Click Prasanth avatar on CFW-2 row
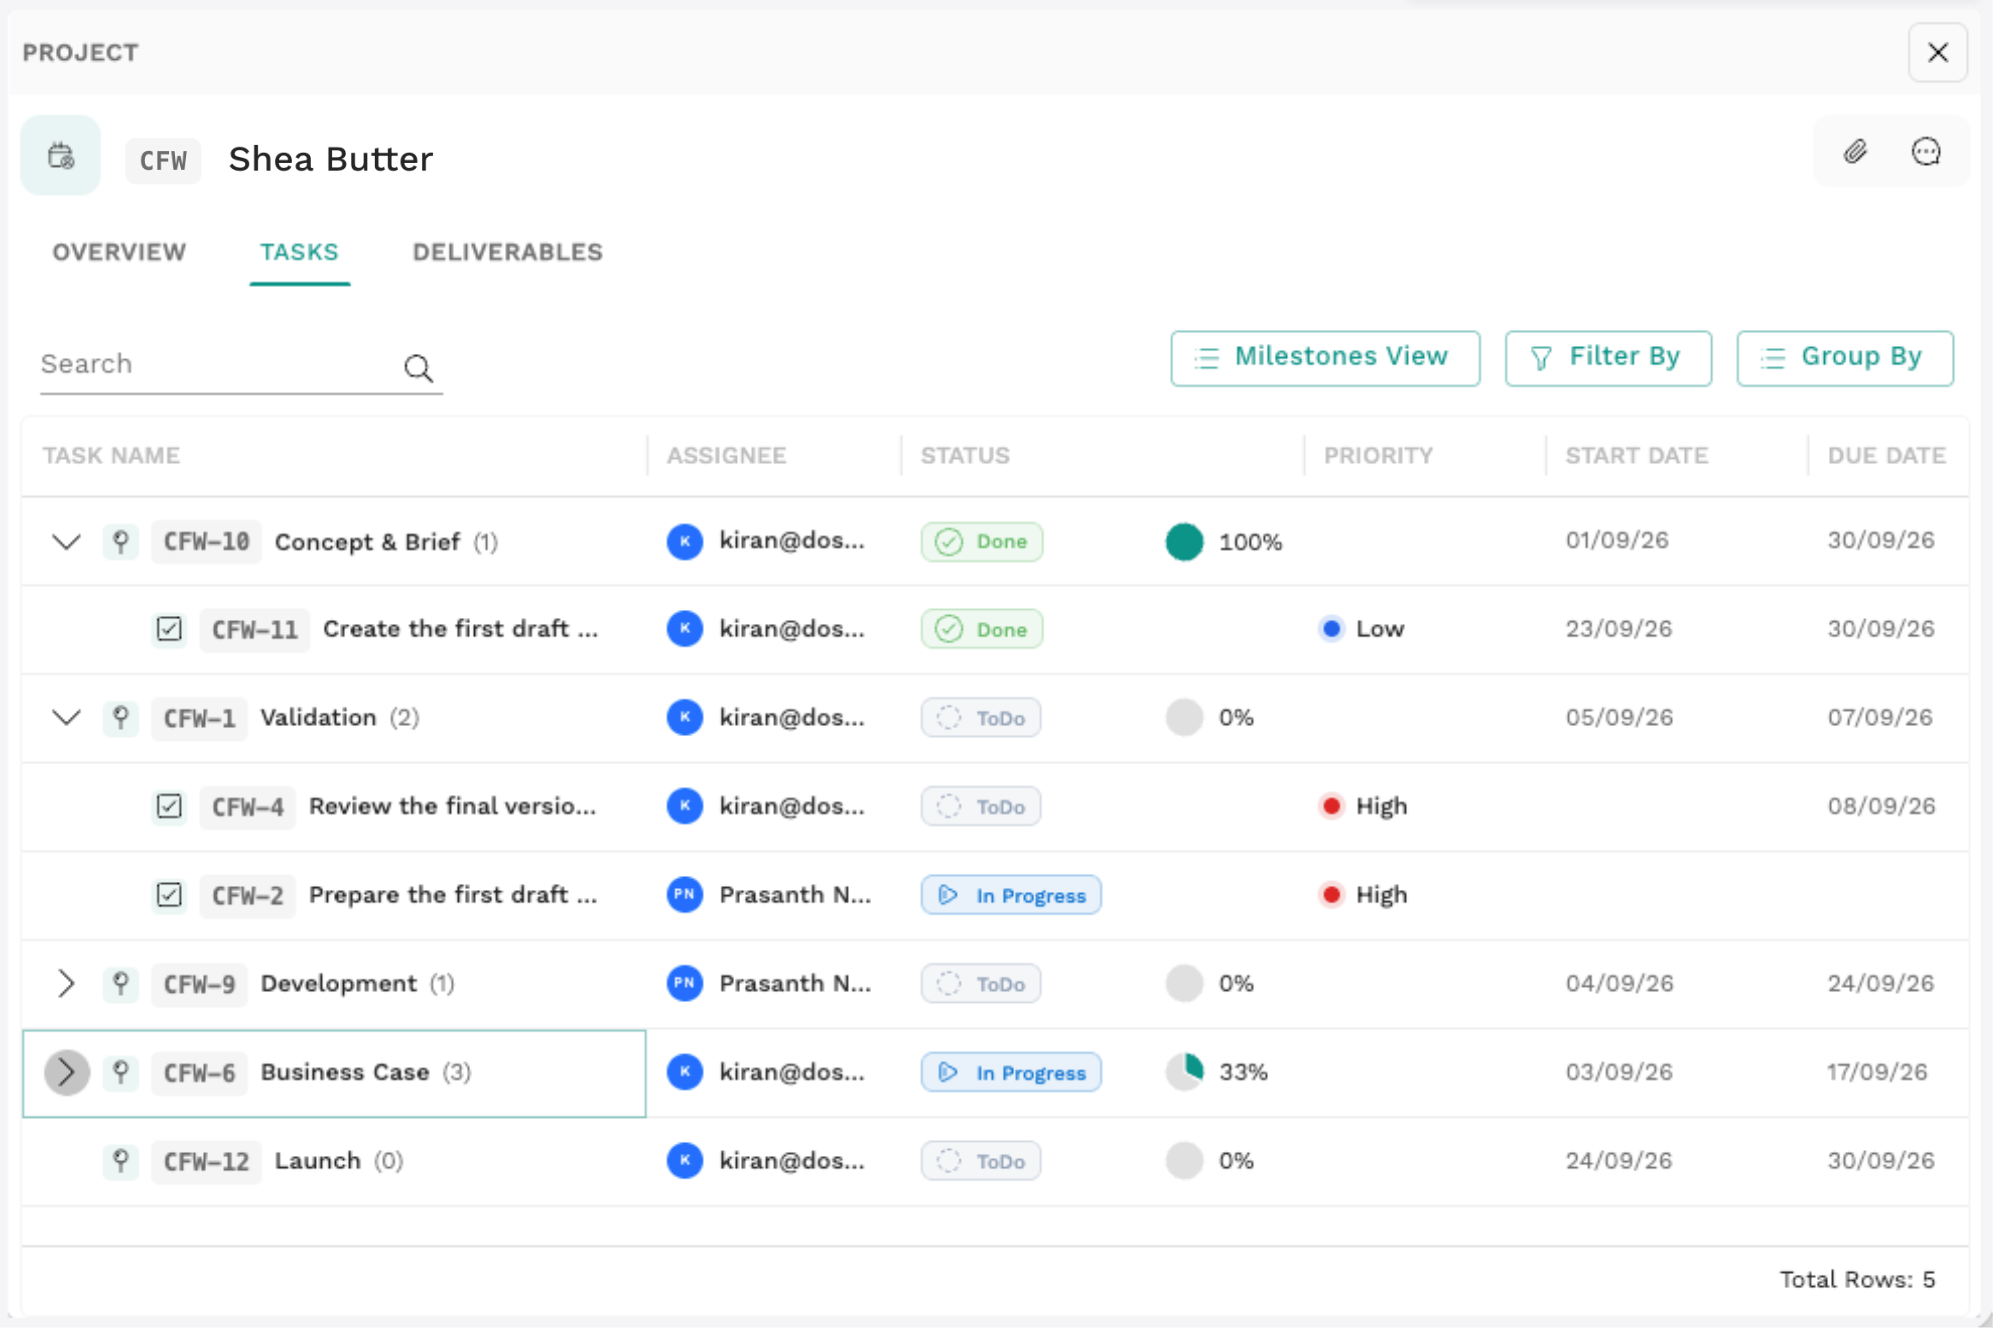This screenshot has width=1995, height=1328. (685, 895)
